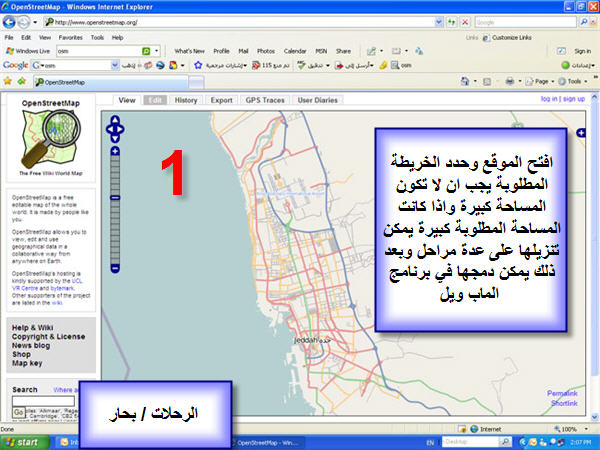Open the File menu
This screenshot has height=450, width=600.
click(9, 38)
